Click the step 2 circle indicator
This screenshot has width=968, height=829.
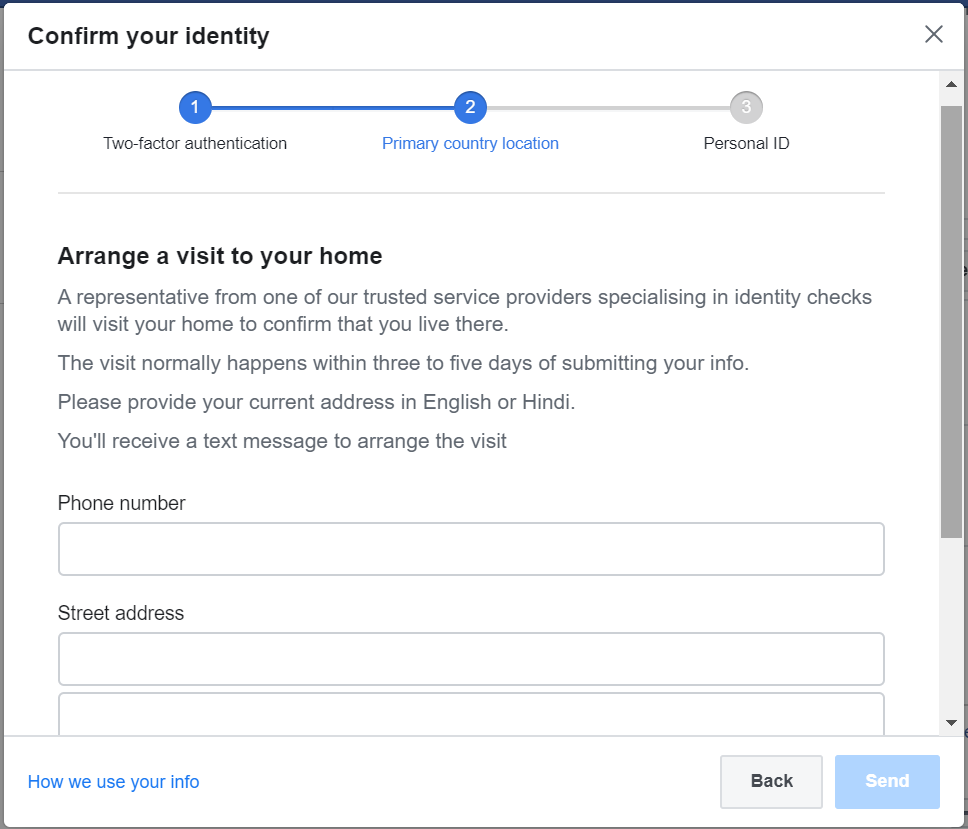click(x=470, y=107)
